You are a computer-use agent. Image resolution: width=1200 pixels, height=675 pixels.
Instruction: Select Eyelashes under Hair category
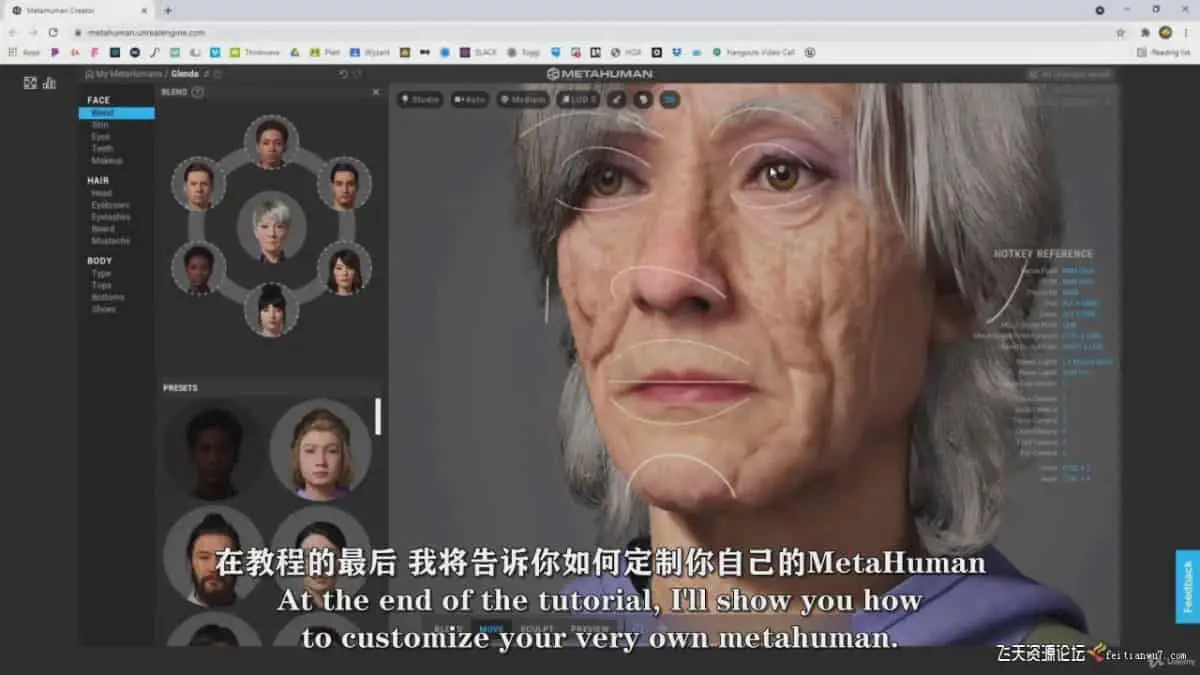pyautogui.click(x=110, y=217)
